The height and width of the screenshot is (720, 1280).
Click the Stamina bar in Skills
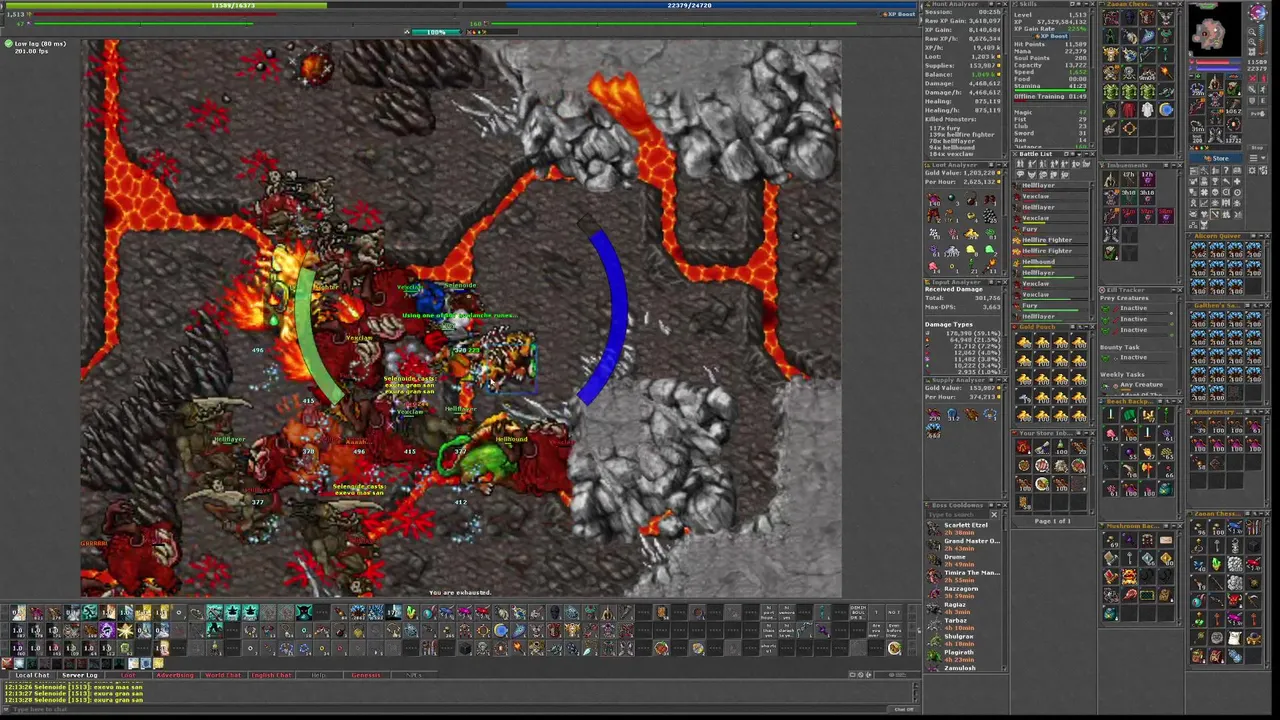pyautogui.click(x=1050, y=90)
